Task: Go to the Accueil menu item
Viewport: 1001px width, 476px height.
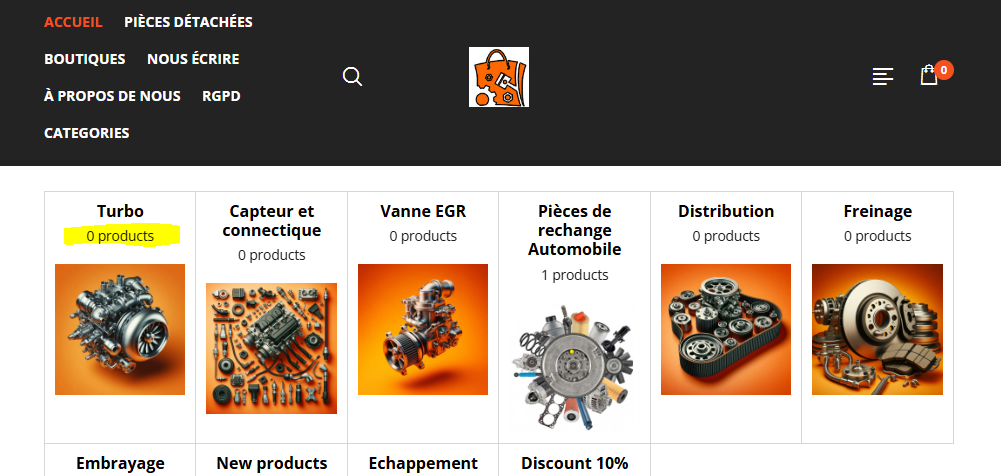Action: coord(73,22)
